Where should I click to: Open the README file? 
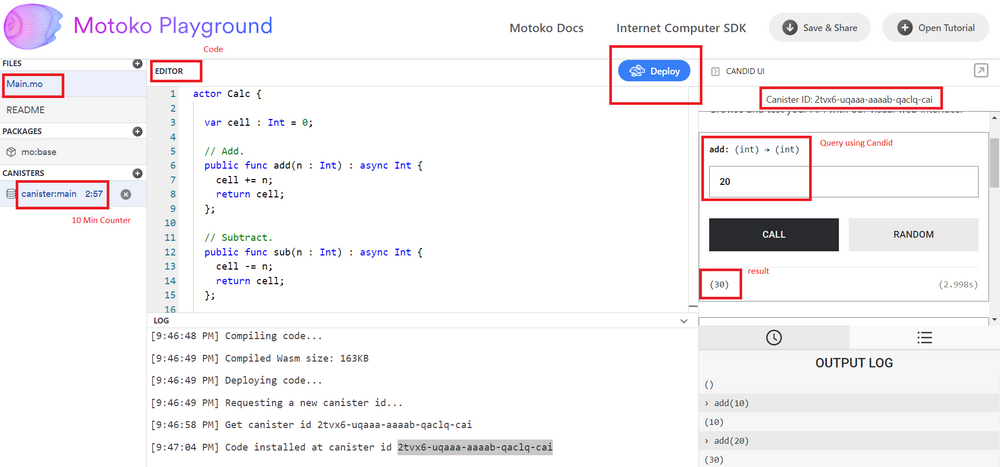[x=26, y=110]
